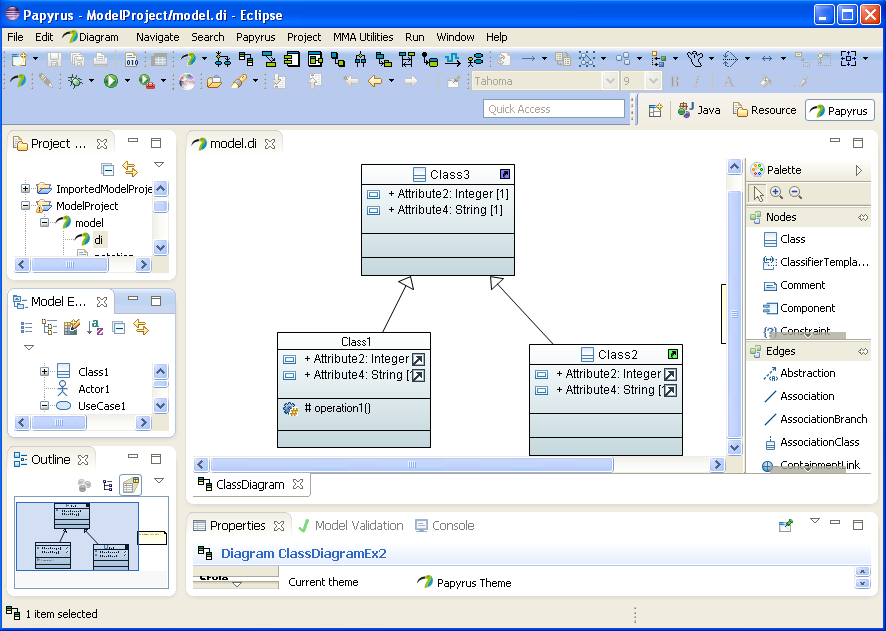Choose the Zoom Out tool in Palette
The height and width of the screenshot is (631, 886).
click(795, 193)
